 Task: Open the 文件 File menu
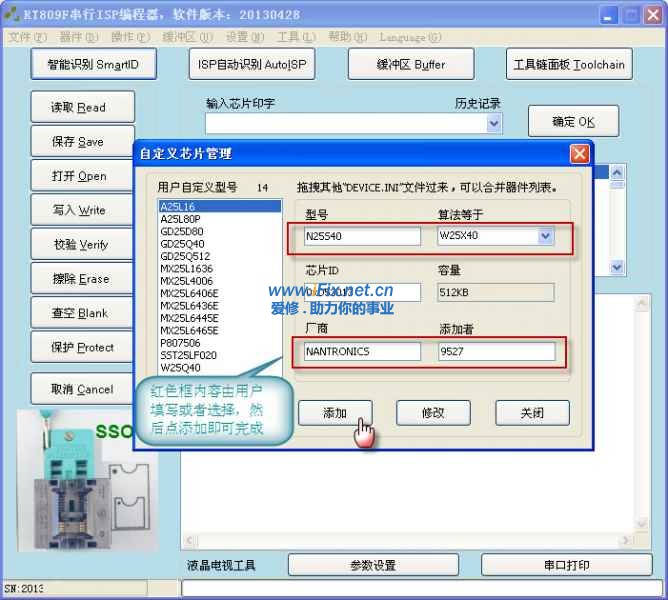27,37
